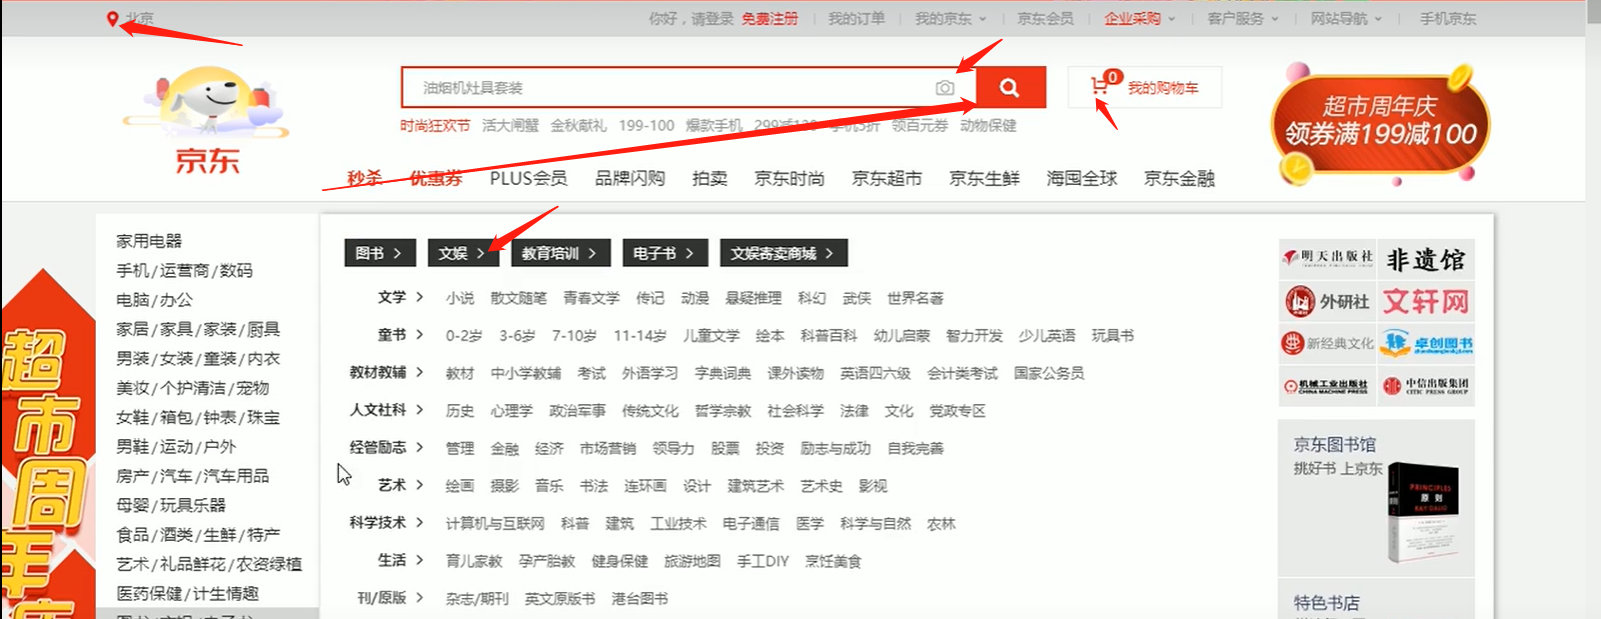Click the 新经典文化 logo

(1327, 343)
